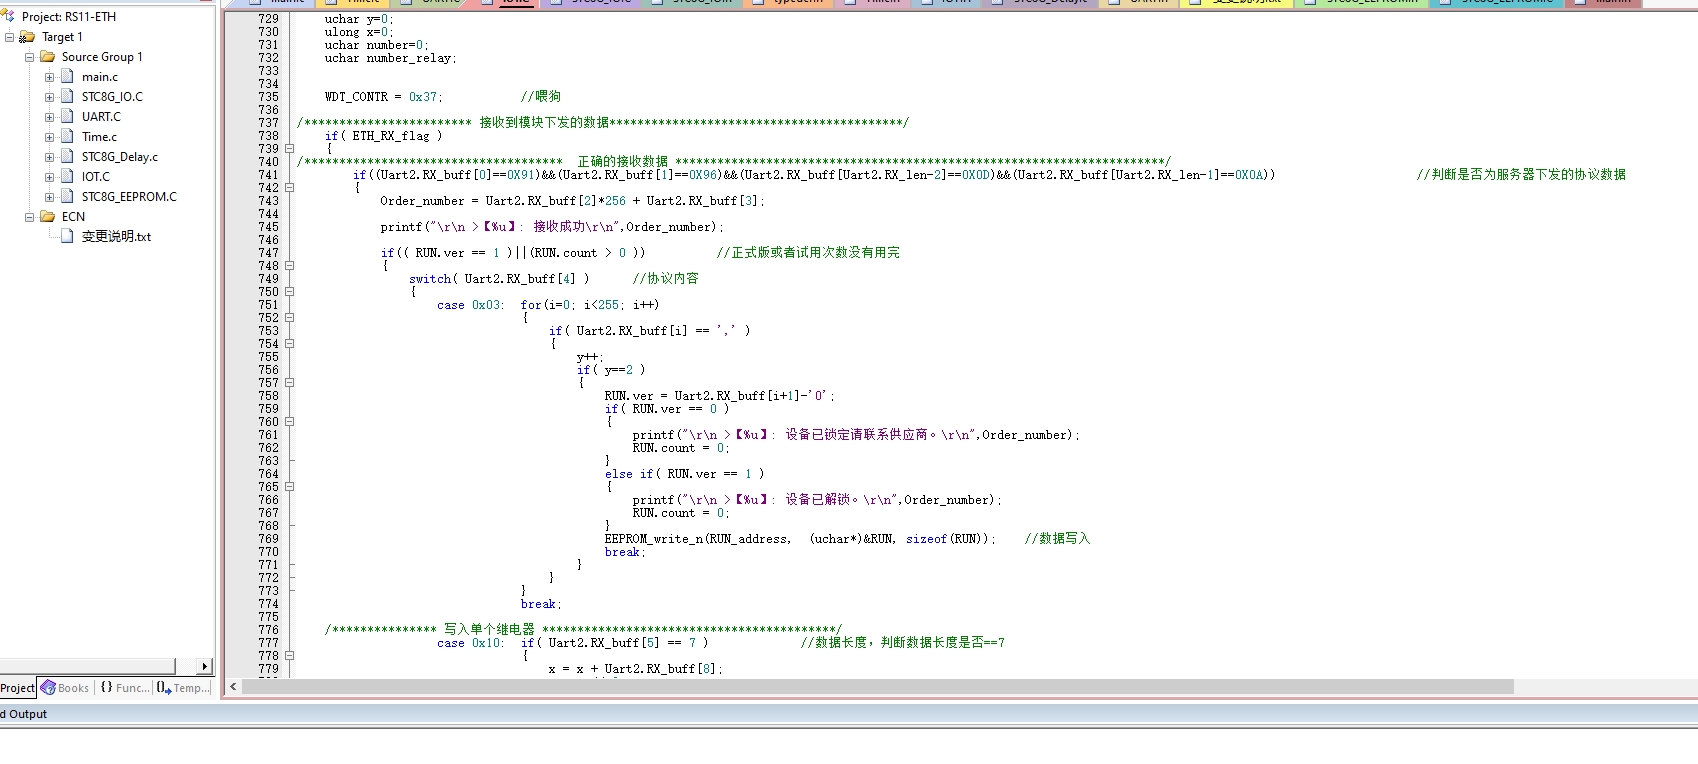Fold the code block at line 760
Viewport: 1698px width, 764px height.
pos(289,421)
